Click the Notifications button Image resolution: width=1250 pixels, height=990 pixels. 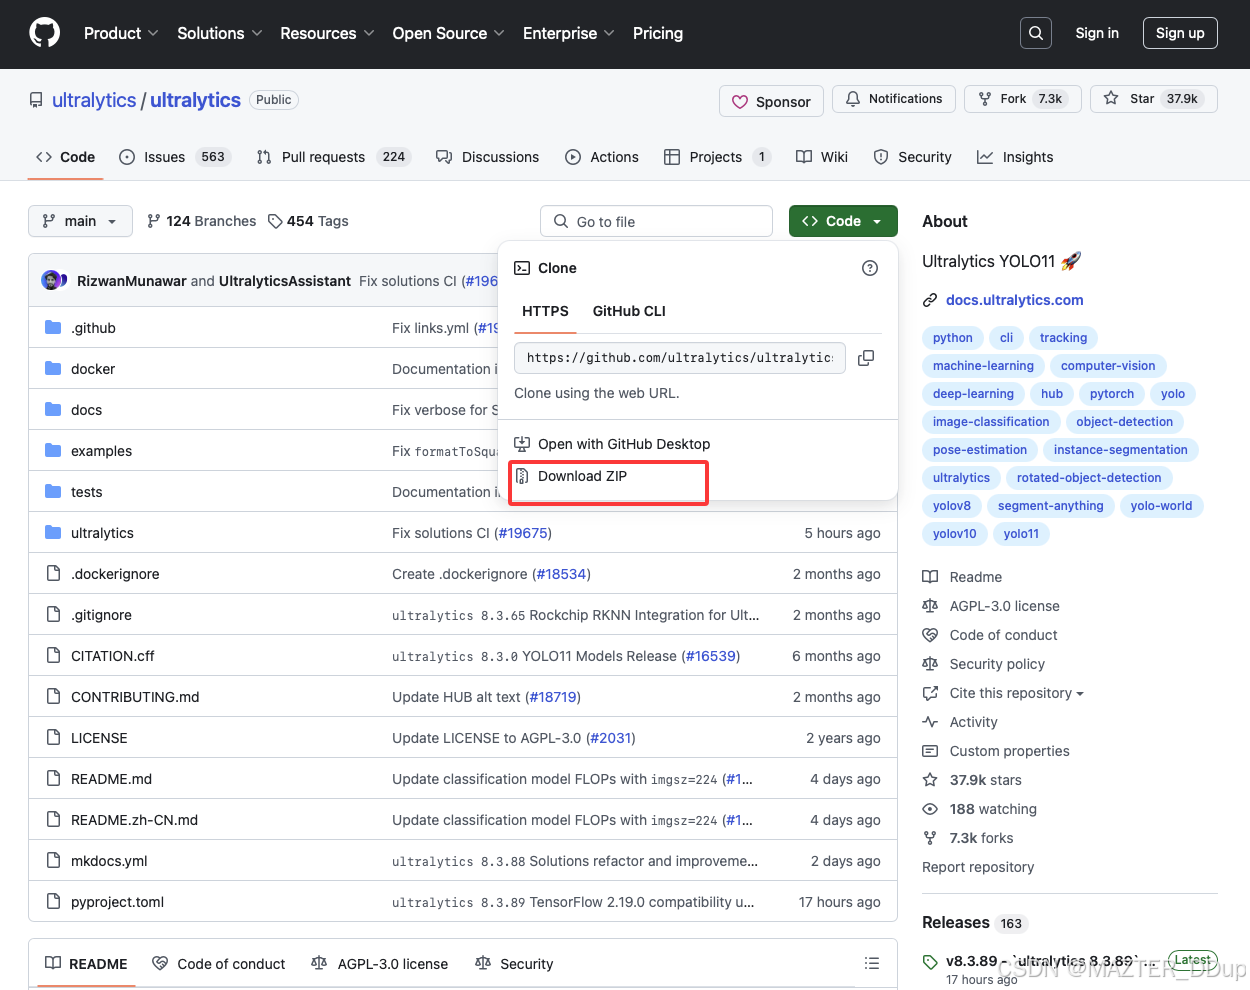894,99
